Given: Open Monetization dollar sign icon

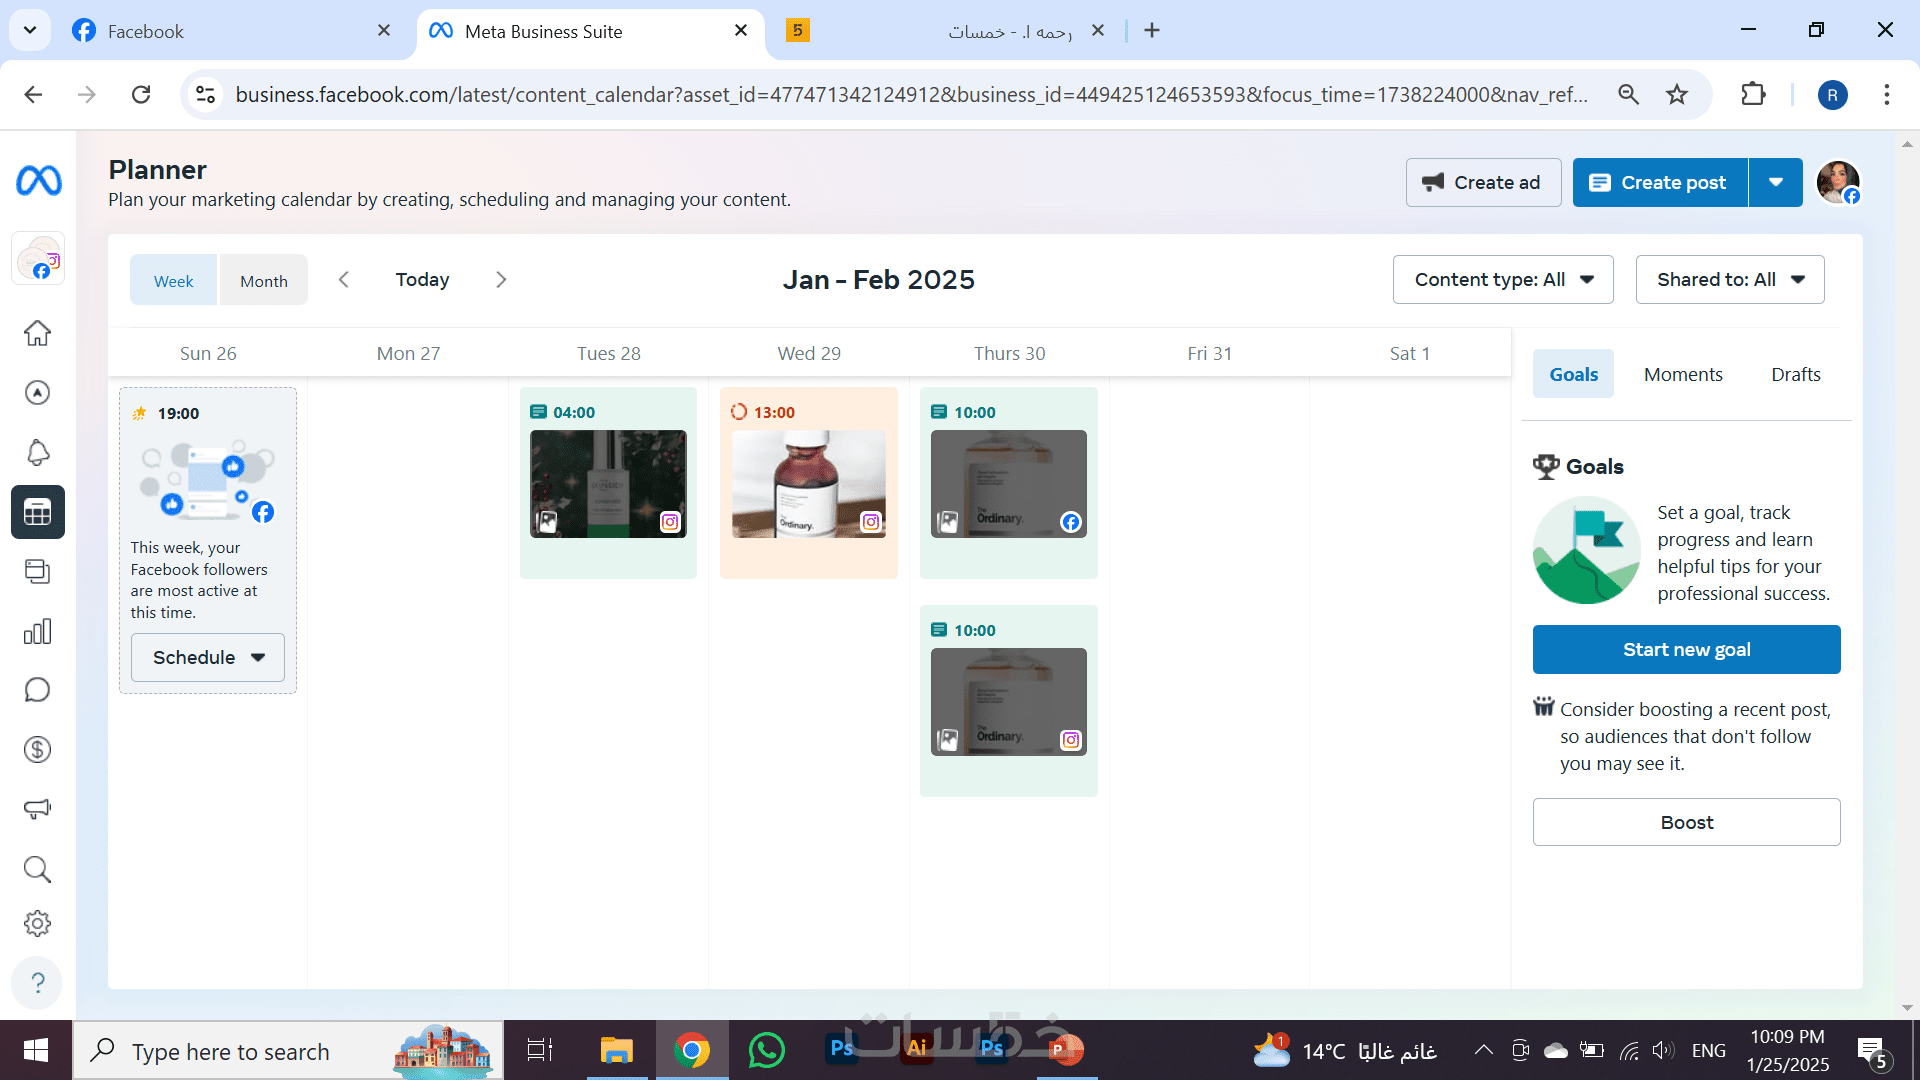Looking at the screenshot, I should click(x=37, y=749).
